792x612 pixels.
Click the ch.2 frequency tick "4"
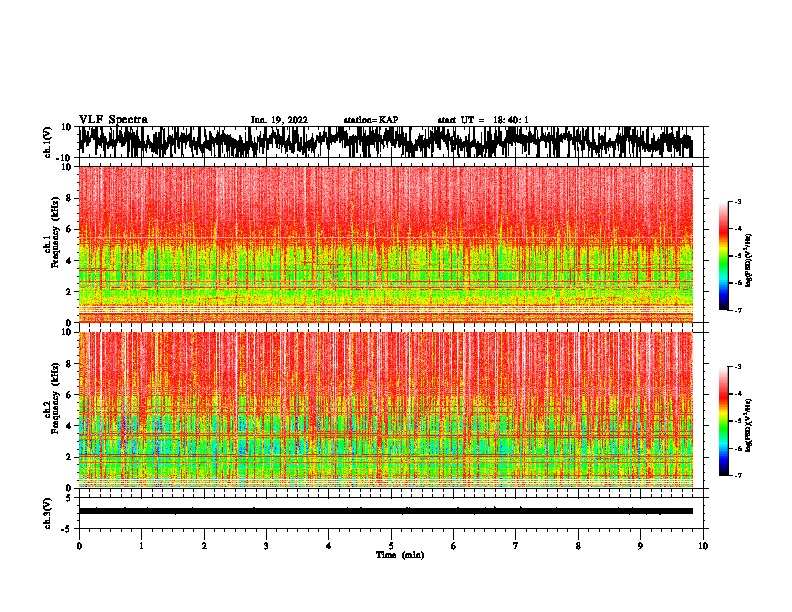pos(70,426)
